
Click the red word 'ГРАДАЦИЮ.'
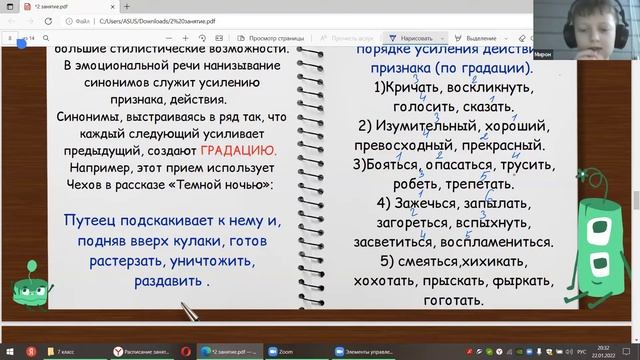click(x=239, y=151)
